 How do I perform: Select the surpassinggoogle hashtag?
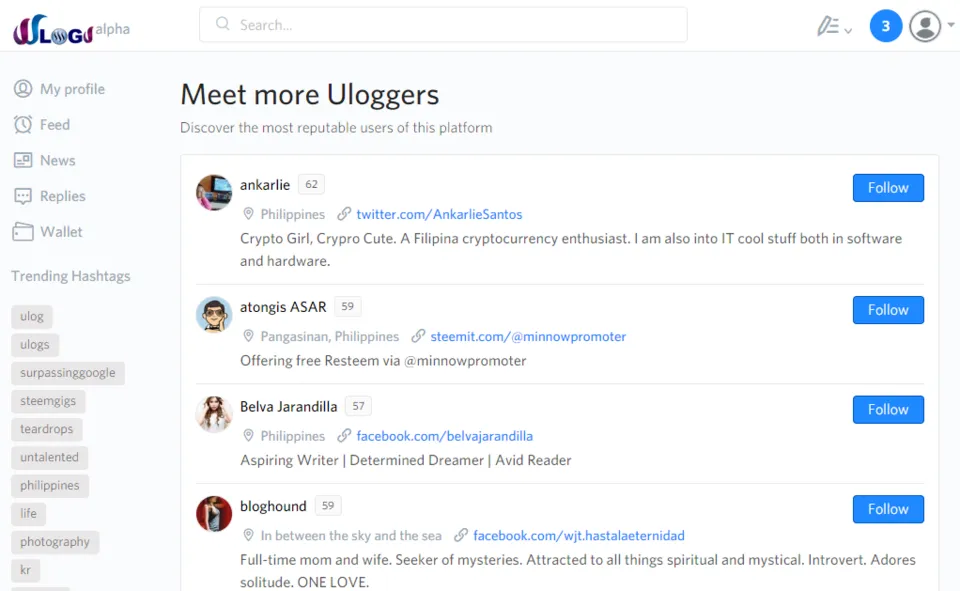point(67,373)
